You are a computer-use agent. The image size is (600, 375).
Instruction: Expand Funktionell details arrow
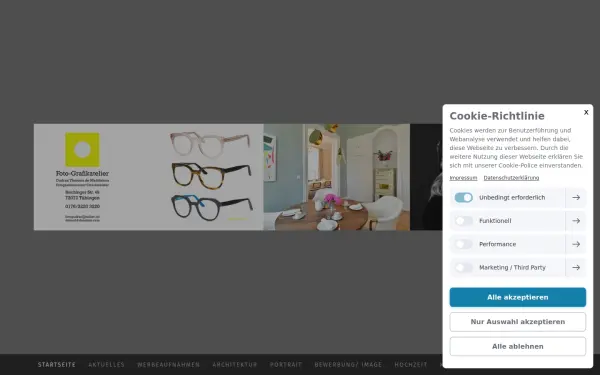(576, 221)
